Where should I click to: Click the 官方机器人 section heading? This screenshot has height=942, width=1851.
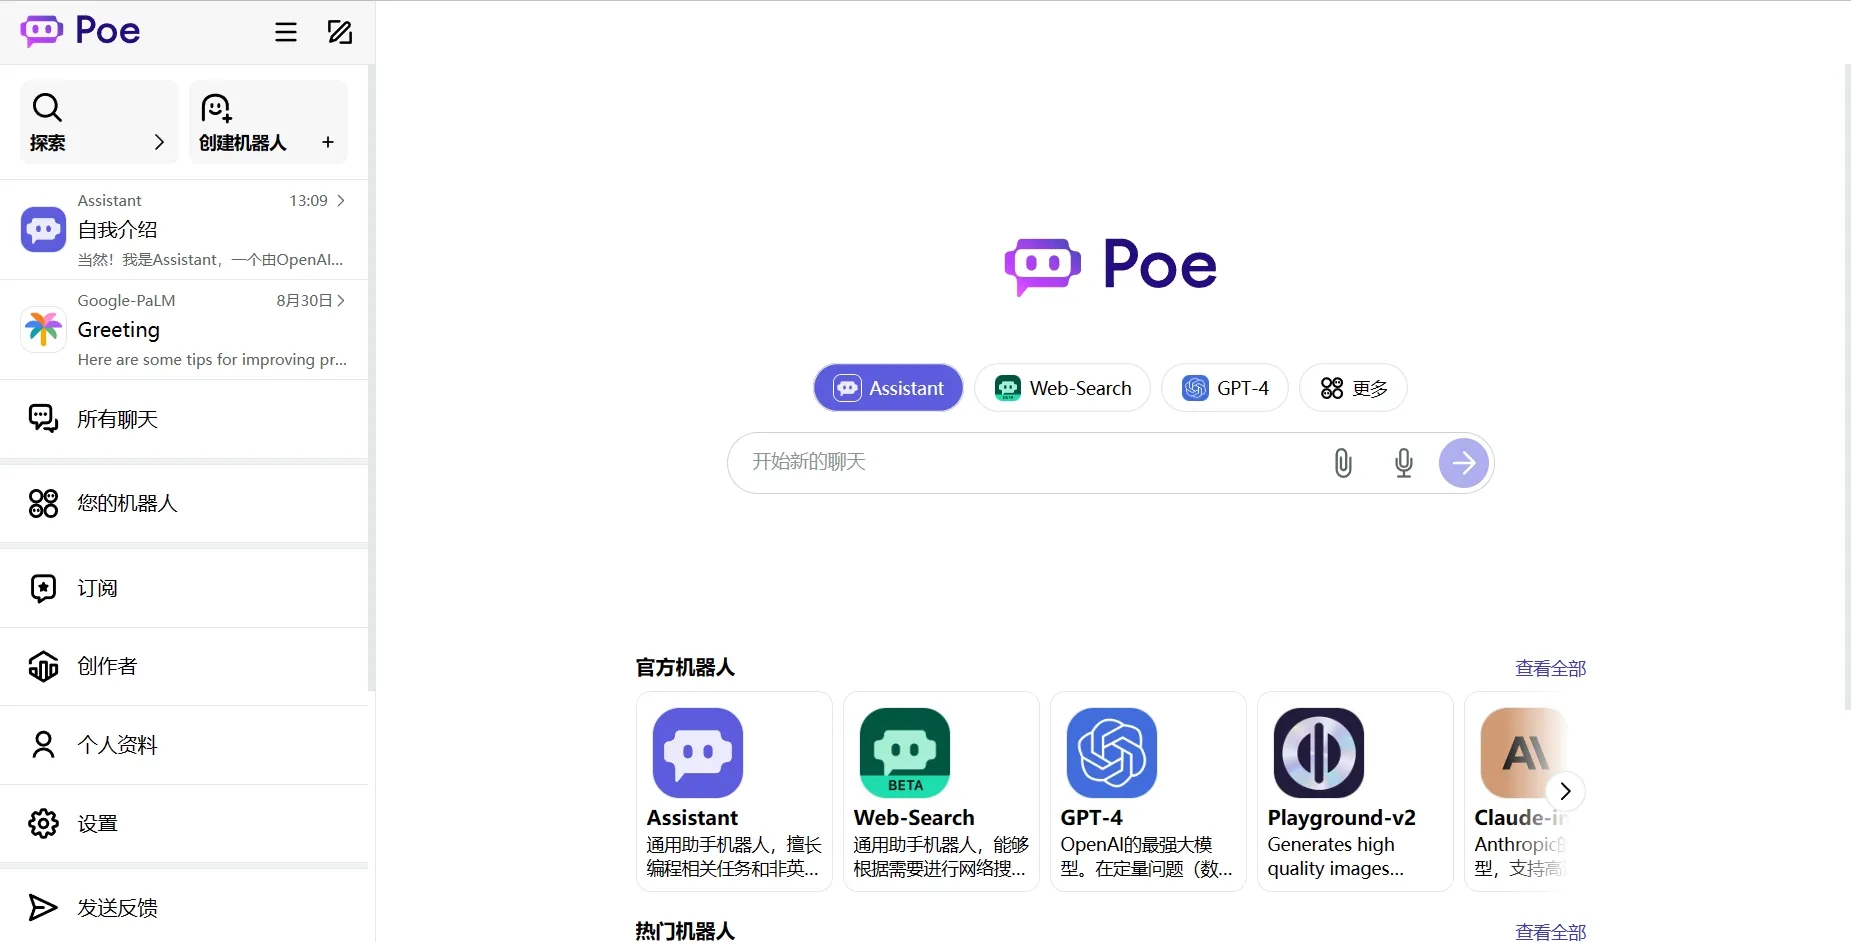pos(685,668)
